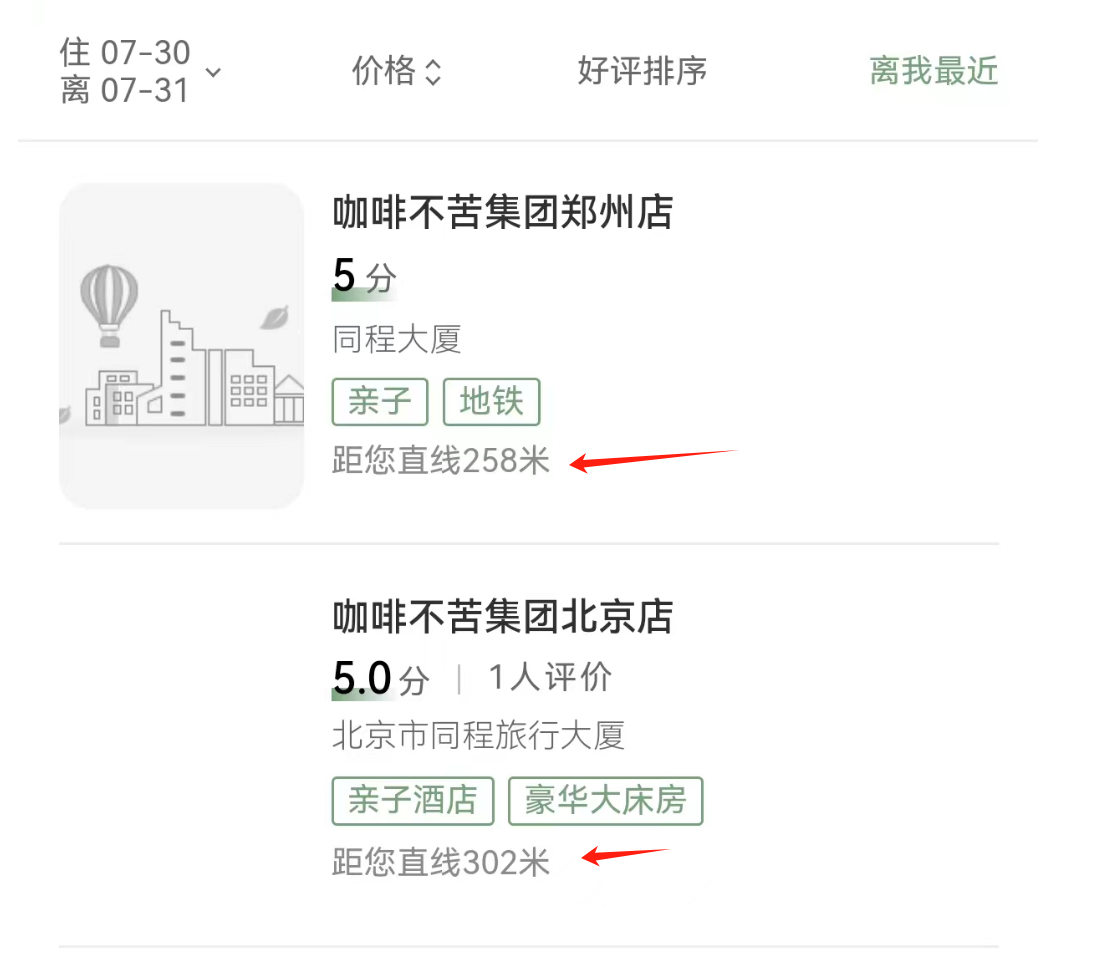Open 咖啡不苦集团北京店 listing title
Screen dimensions: 1107x979
(x=503, y=616)
